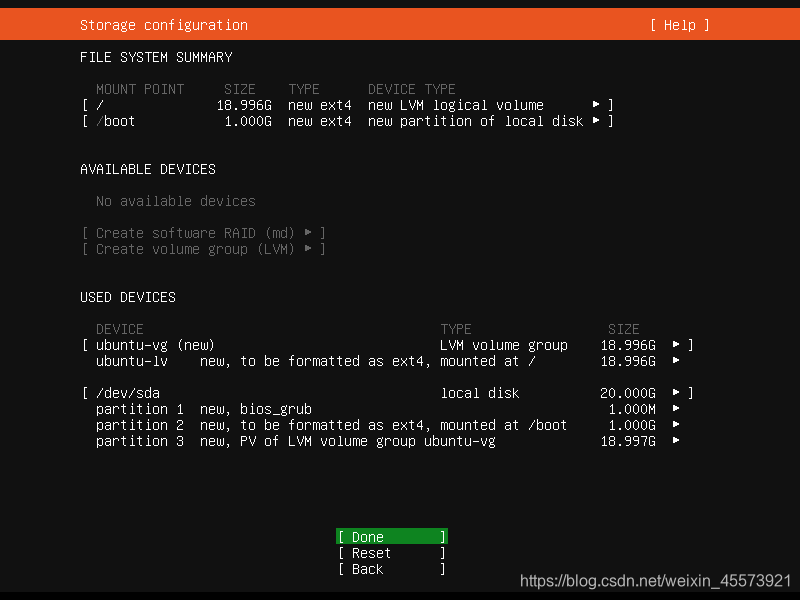This screenshot has width=800, height=600.
Task: Click the AVAILABLE DEVICES heading
Action: click(x=148, y=169)
